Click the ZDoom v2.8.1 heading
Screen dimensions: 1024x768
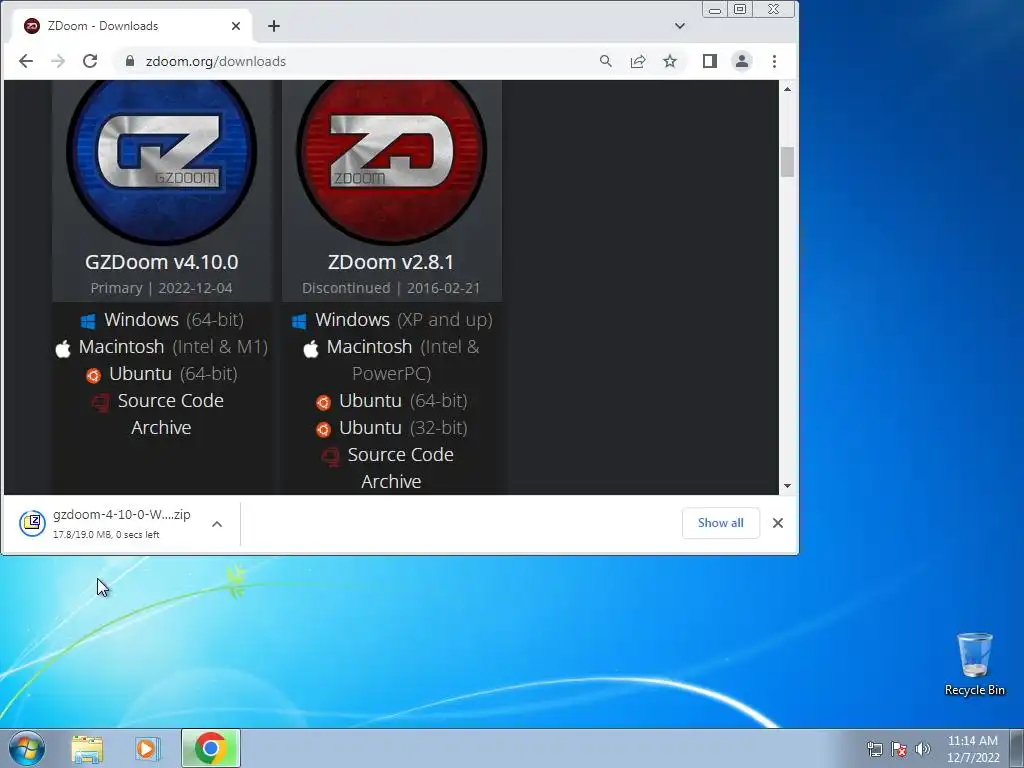pos(391,262)
